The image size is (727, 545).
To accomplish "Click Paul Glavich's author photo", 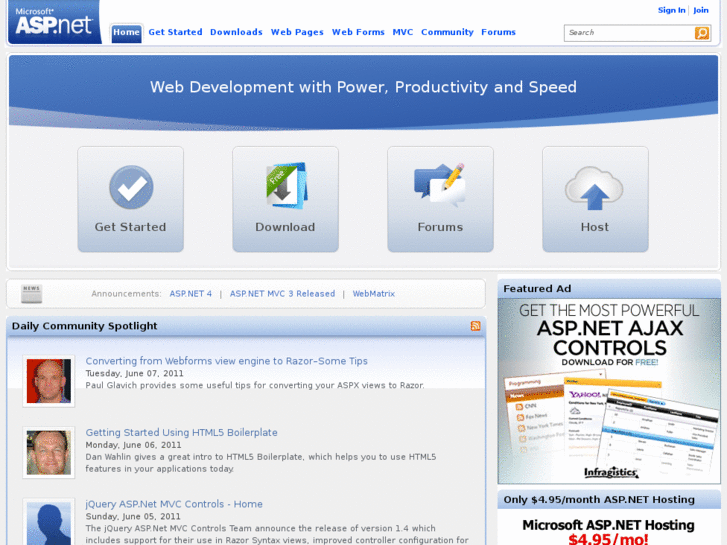I will pos(49,381).
